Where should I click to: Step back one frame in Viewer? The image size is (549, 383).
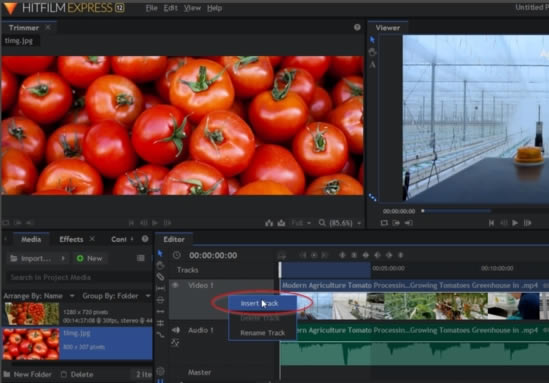(503, 223)
